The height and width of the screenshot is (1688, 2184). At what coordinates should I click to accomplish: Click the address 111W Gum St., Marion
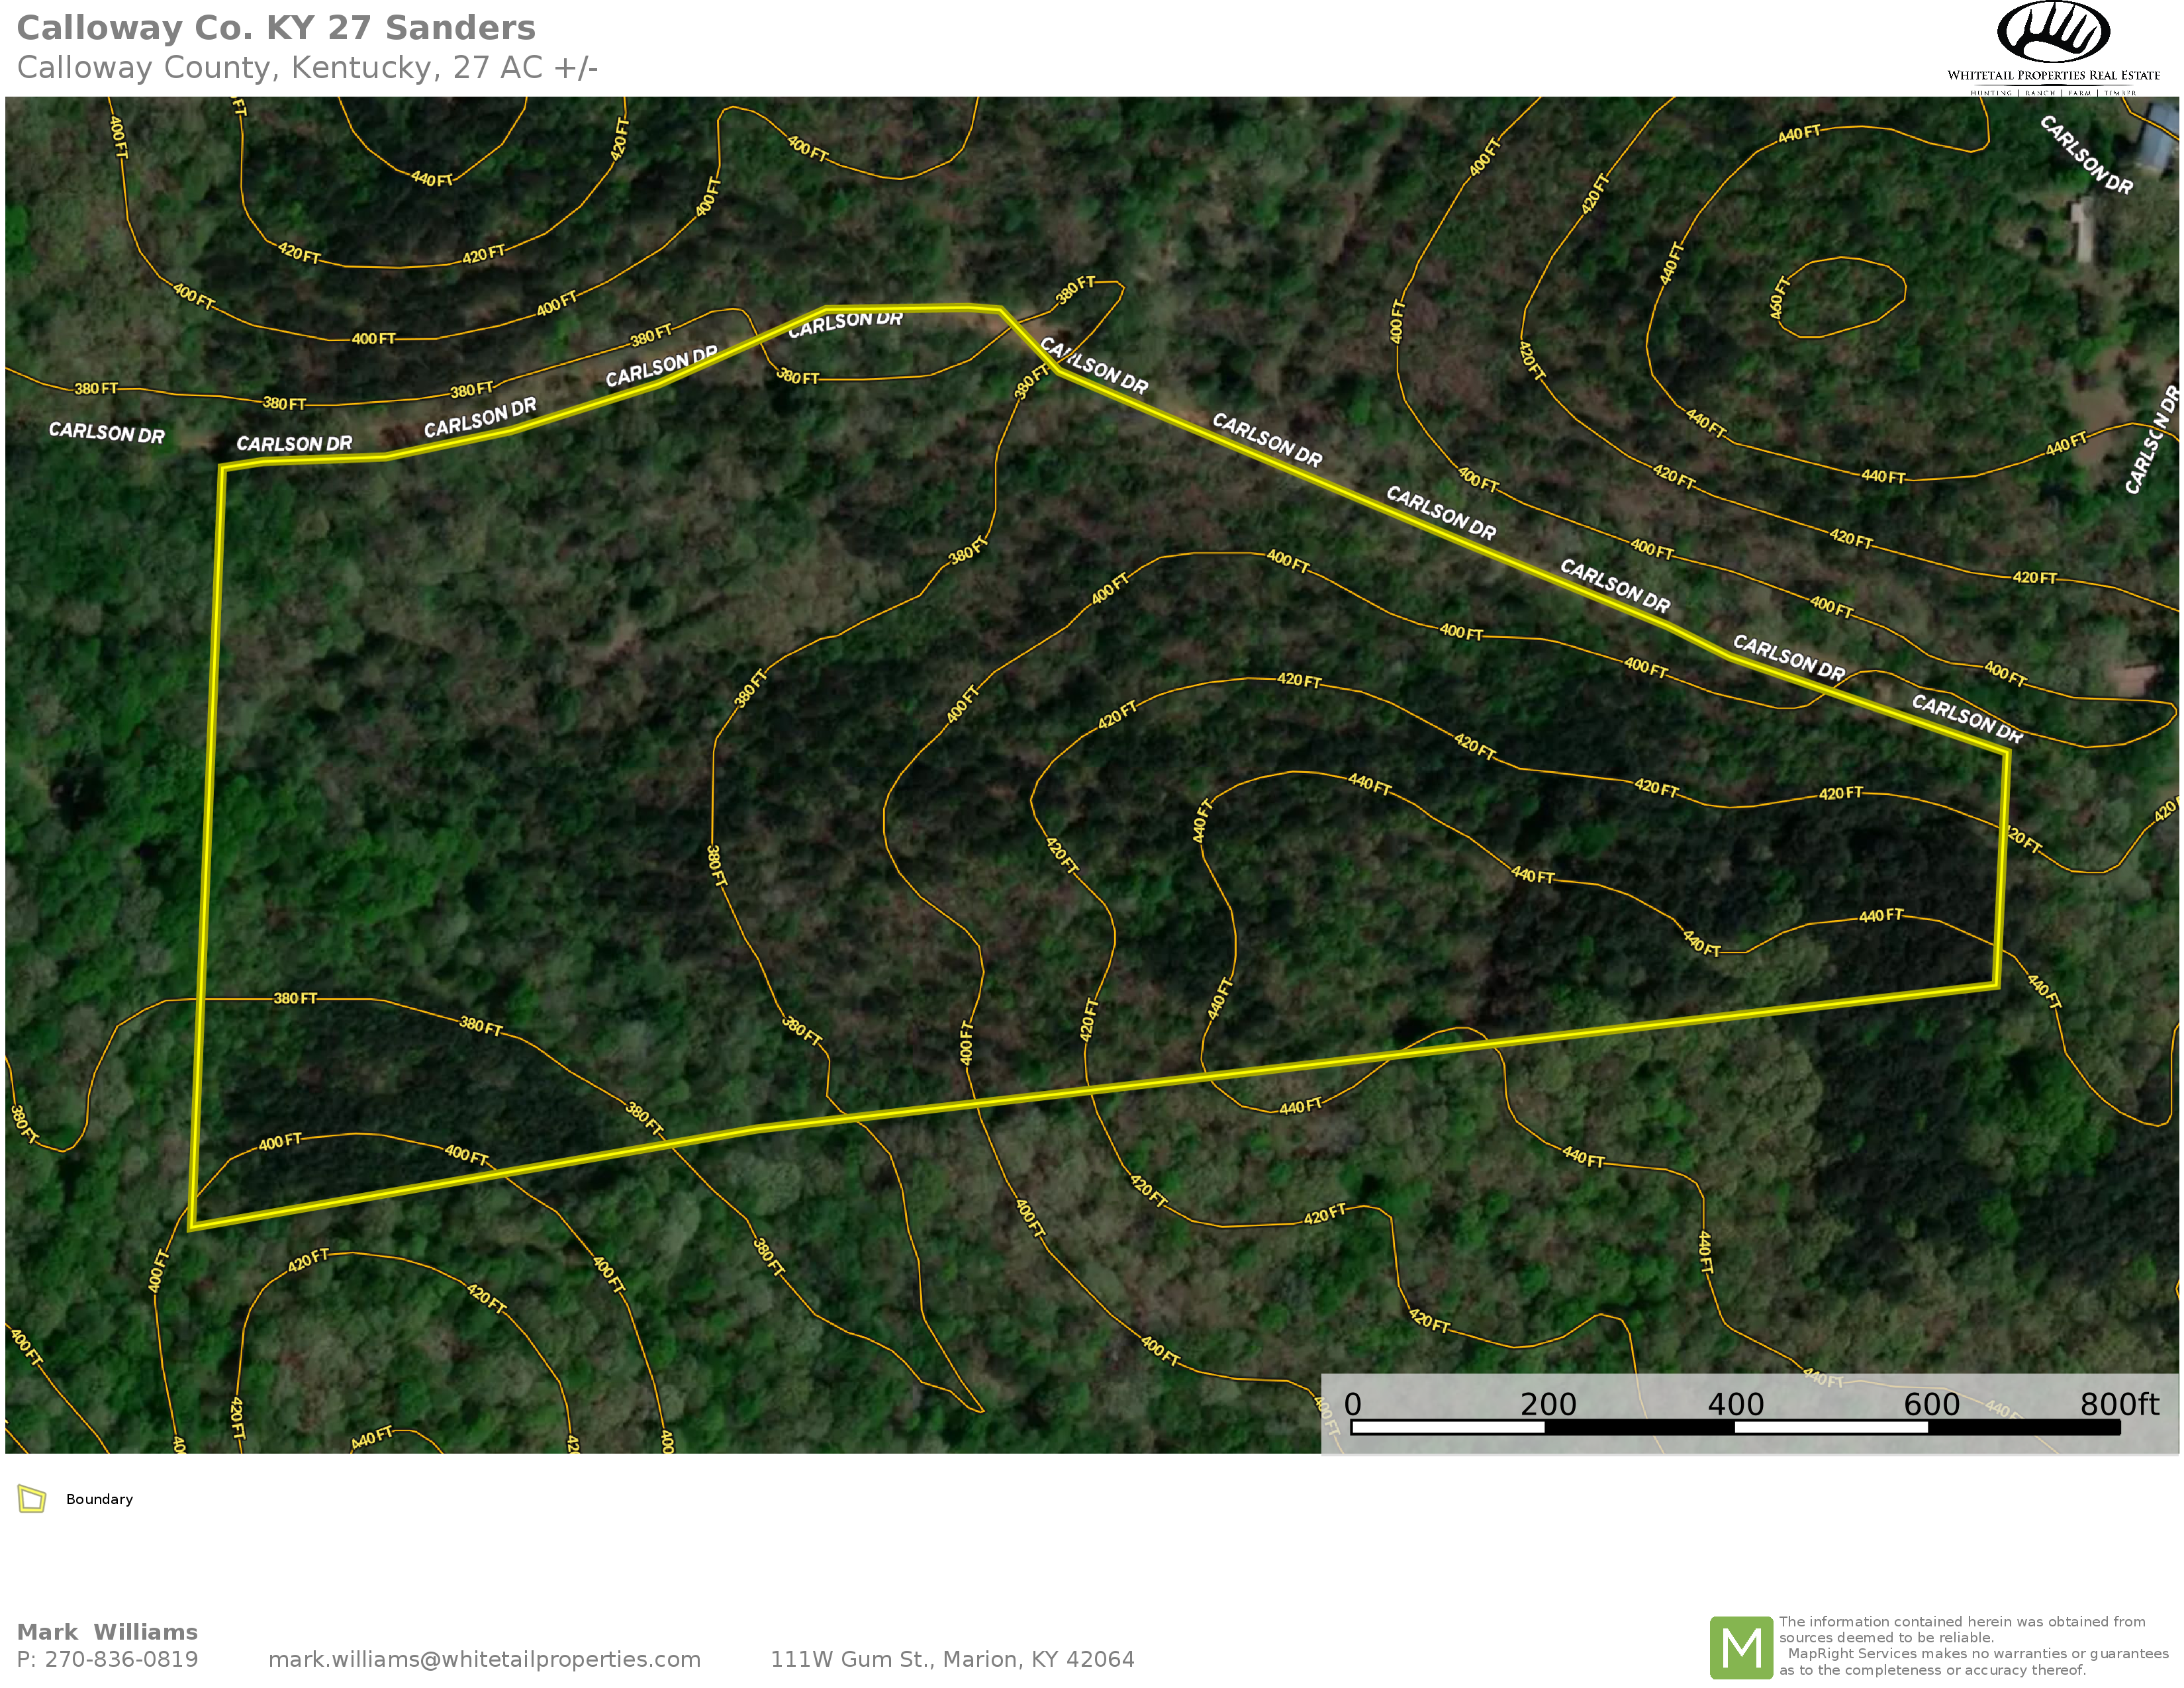[951, 1660]
